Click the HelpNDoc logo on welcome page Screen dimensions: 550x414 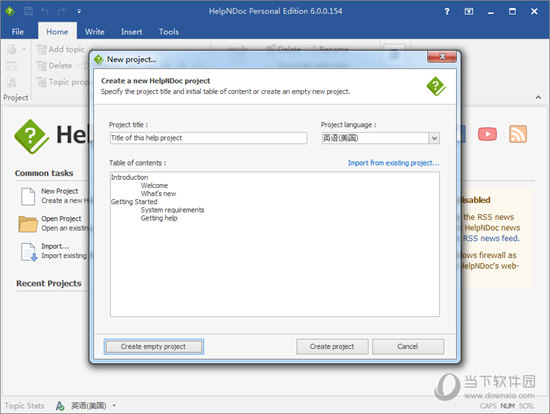(x=32, y=136)
